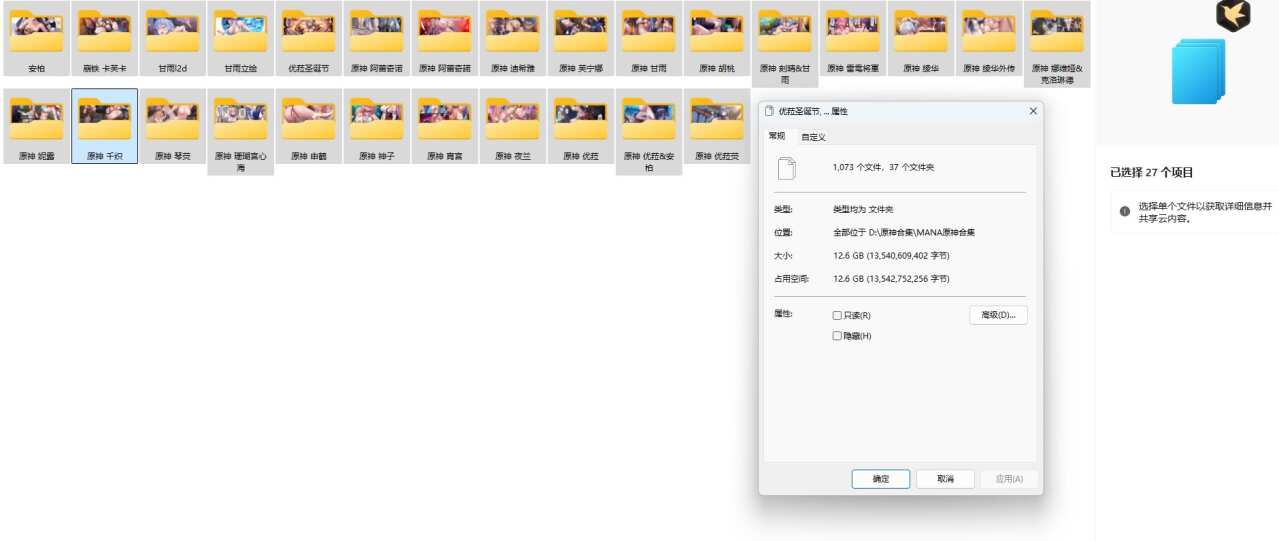Toggle the 隐藏(H) hidden checkbox
Viewport: 1279px width, 541px height.
pos(837,336)
